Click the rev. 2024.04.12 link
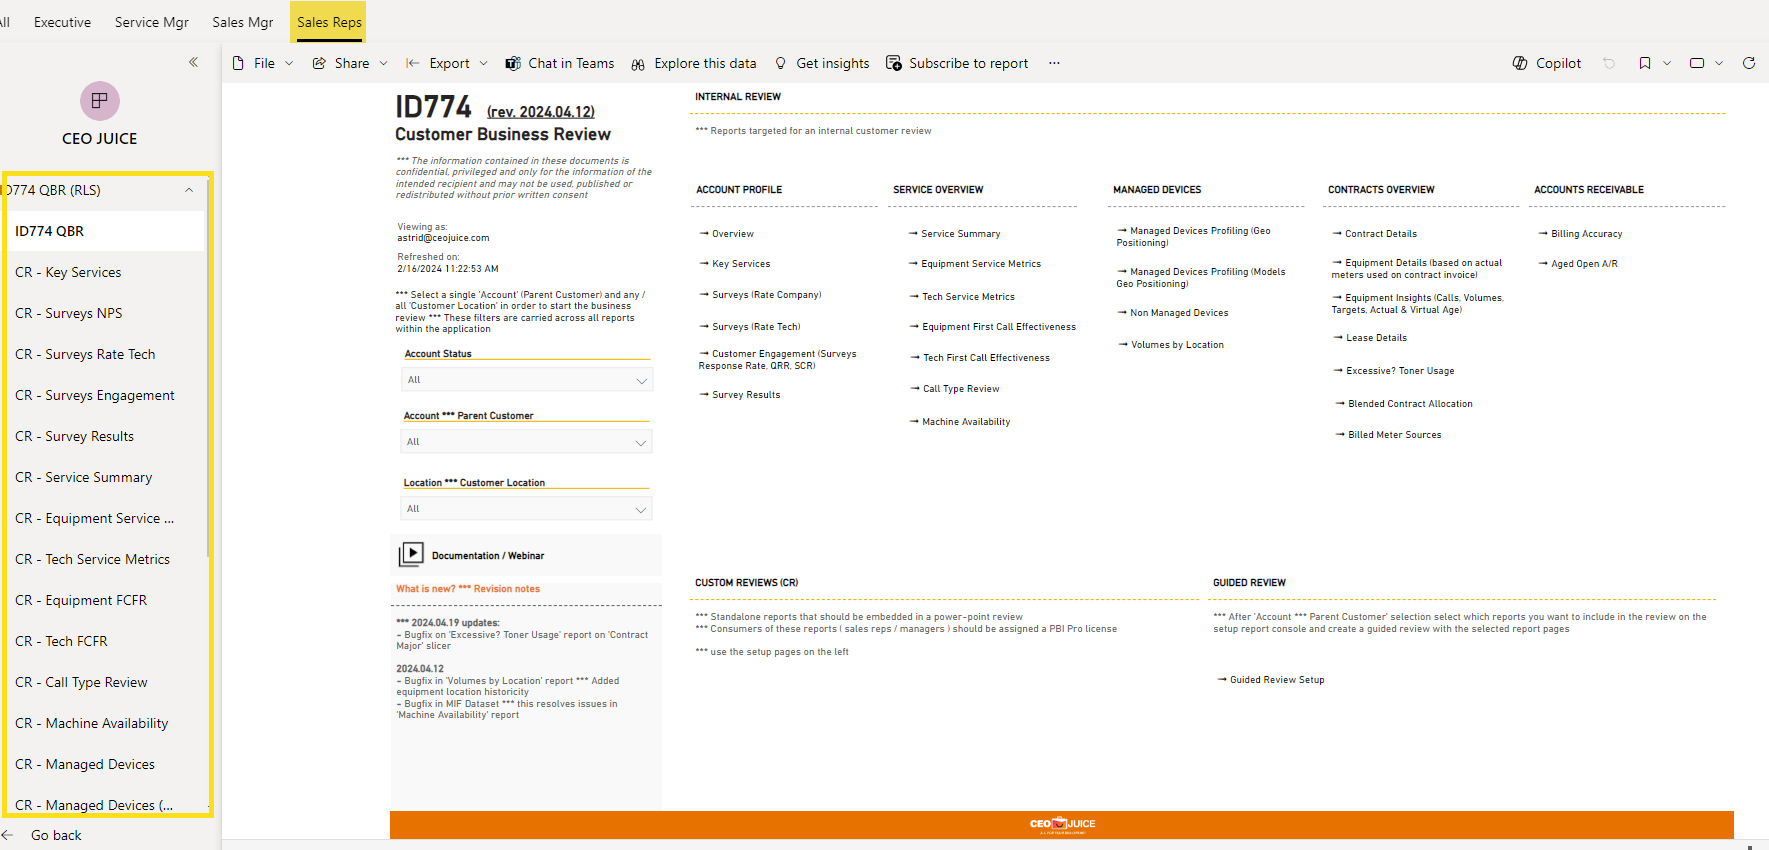 coord(540,112)
